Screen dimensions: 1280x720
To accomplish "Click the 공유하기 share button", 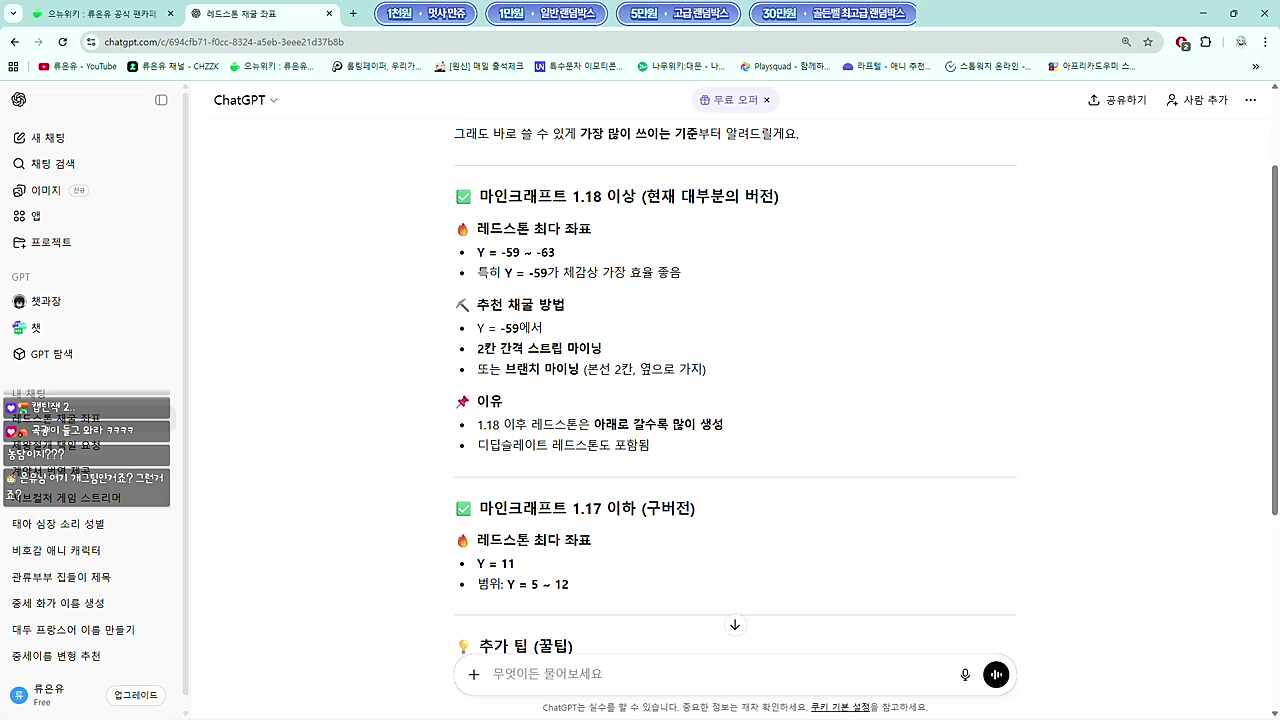I will 1117,100.
